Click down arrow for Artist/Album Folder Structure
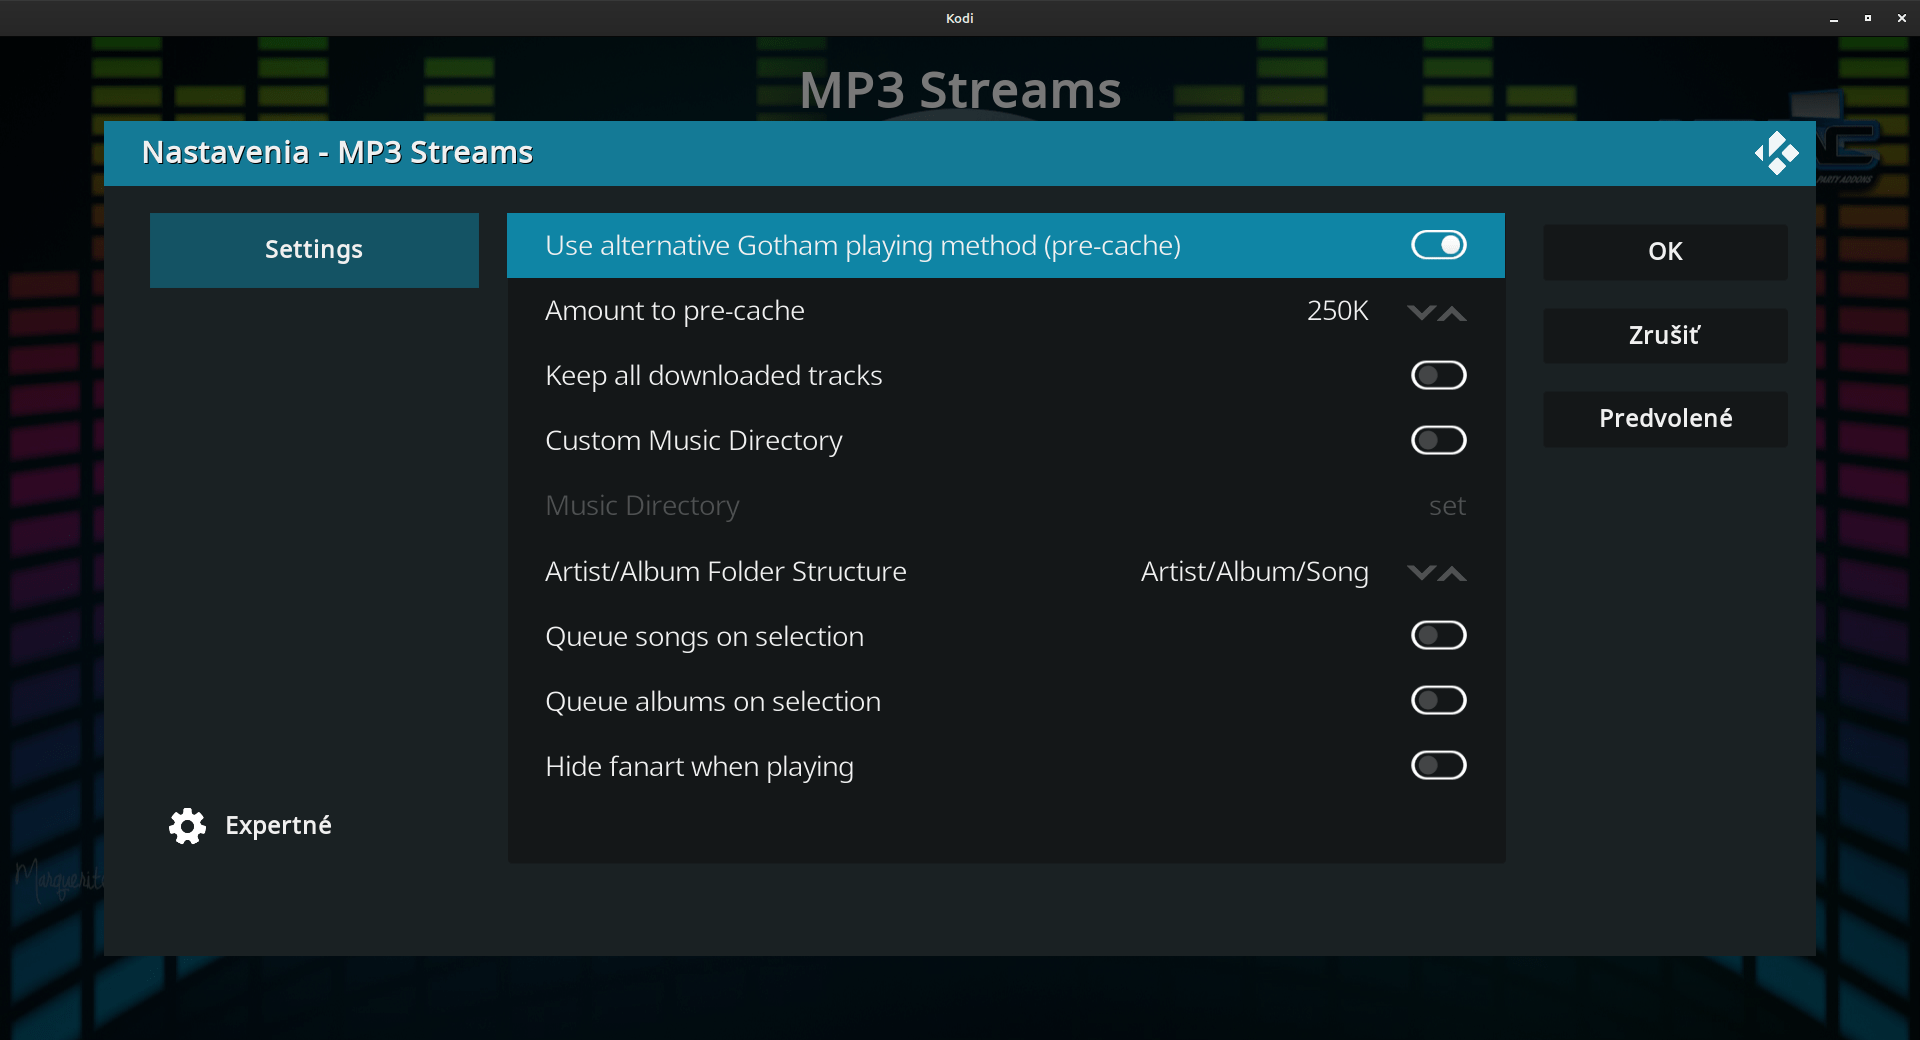The height and width of the screenshot is (1040, 1920). click(1421, 573)
